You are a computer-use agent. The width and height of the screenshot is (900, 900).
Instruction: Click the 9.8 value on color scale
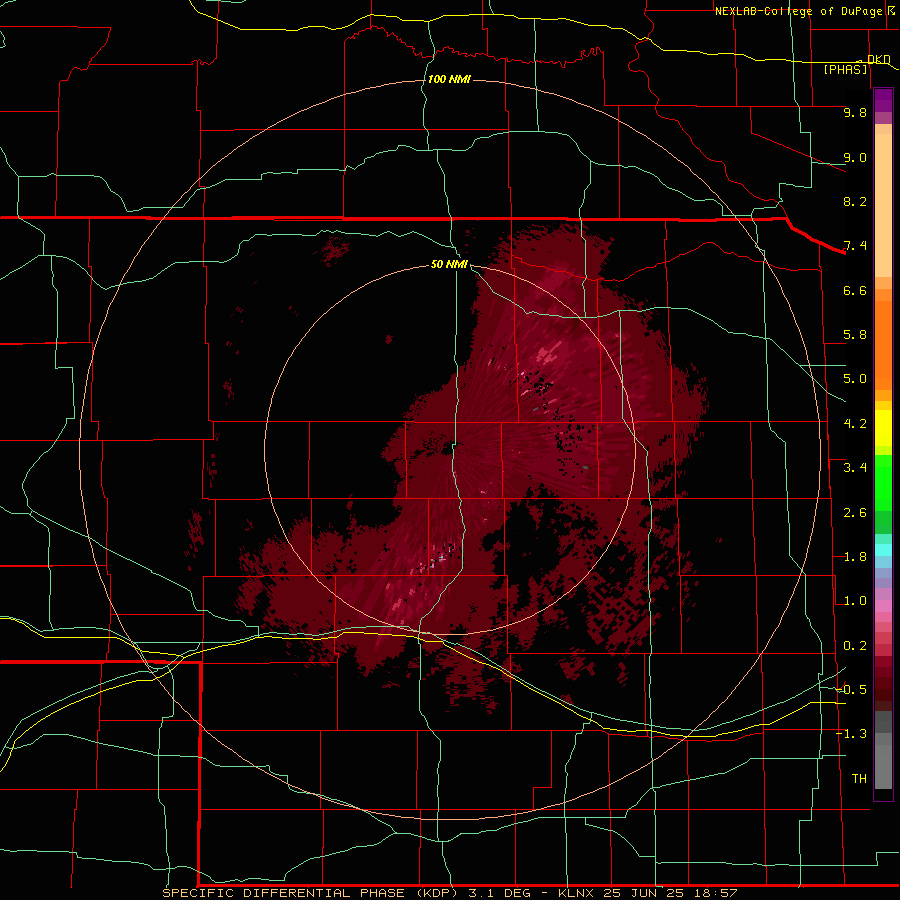pyautogui.click(x=855, y=112)
